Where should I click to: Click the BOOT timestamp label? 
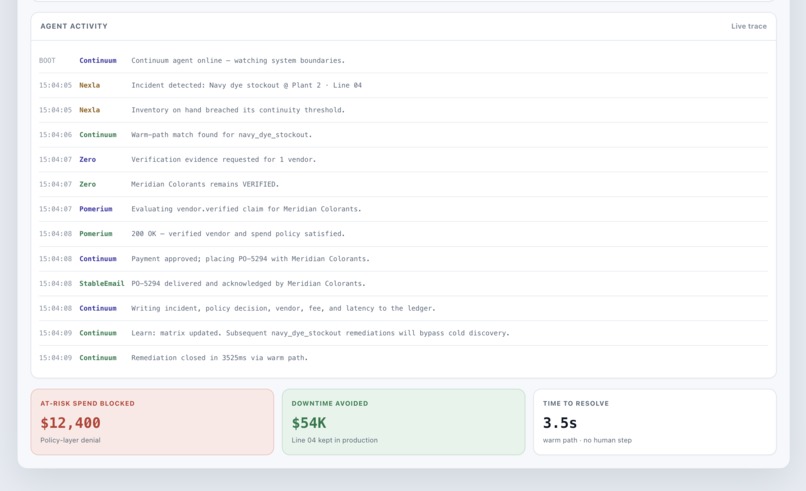click(x=47, y=61)
